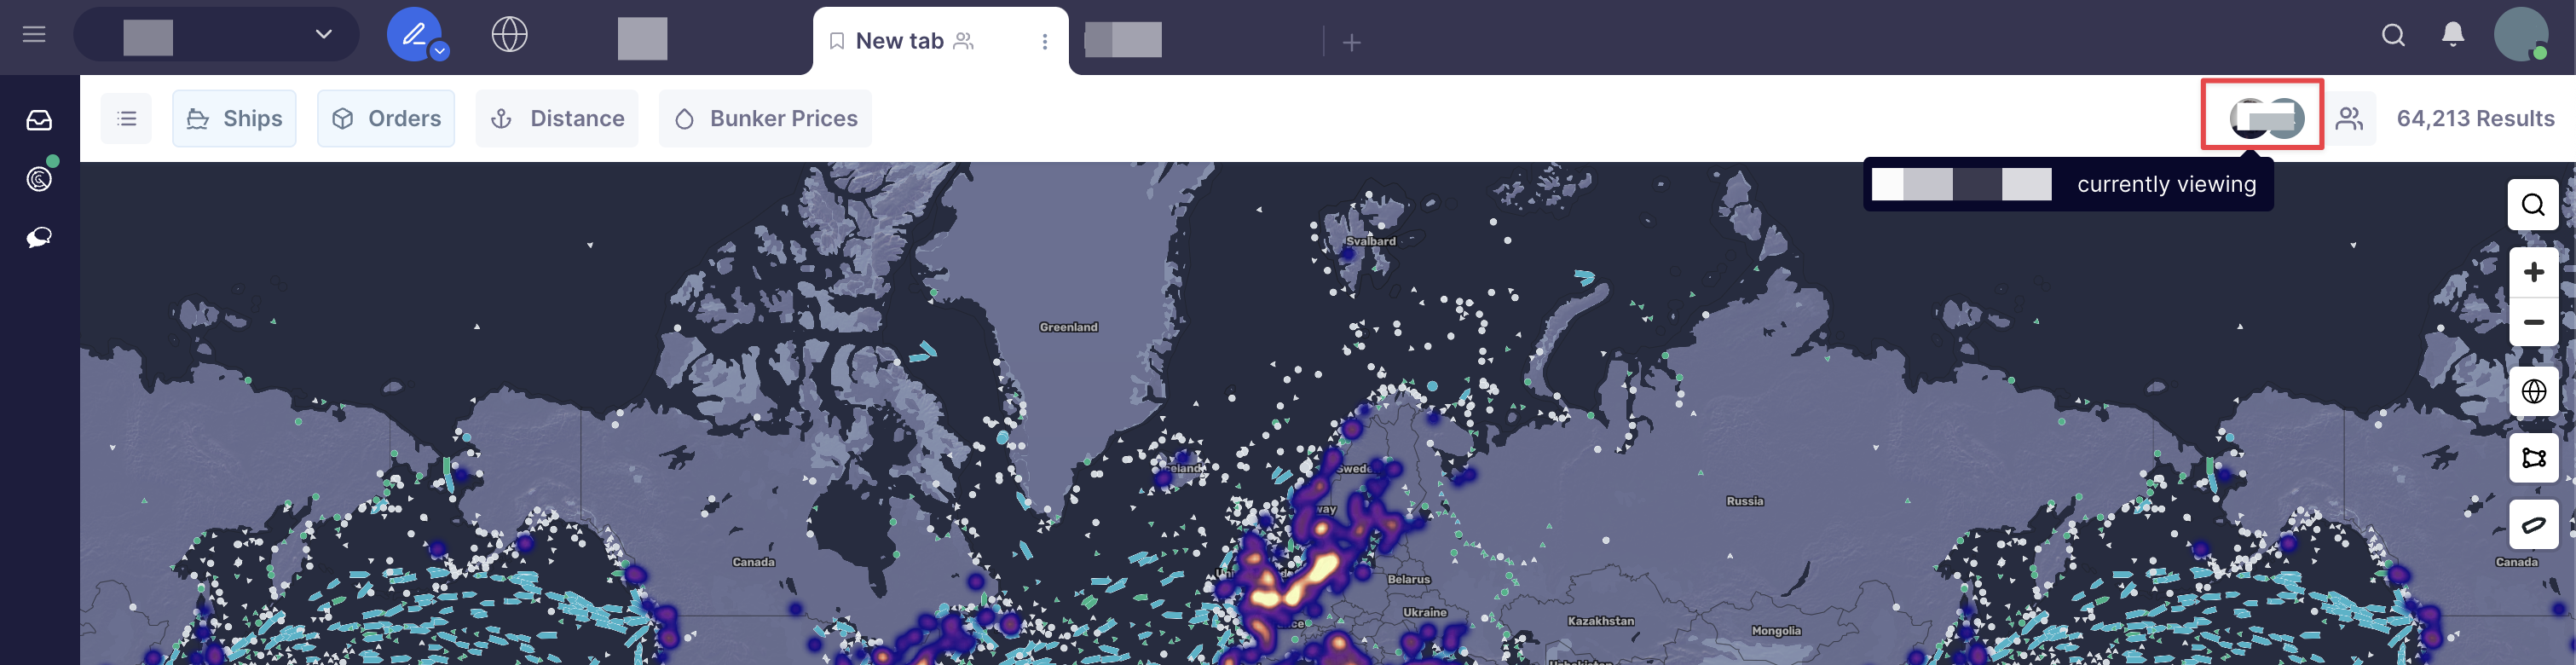2576x665 pixels.
Task: Toggle the Ships layer filter
Action: [234, 119]
